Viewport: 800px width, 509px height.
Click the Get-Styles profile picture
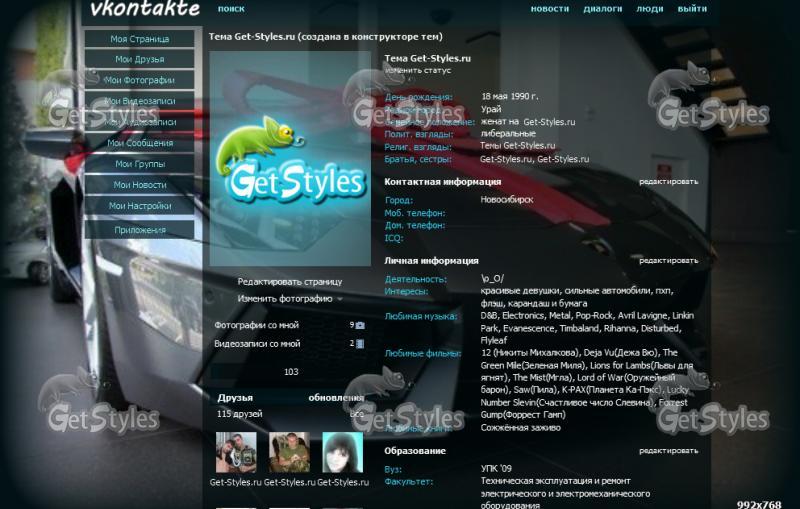point(289,158)
